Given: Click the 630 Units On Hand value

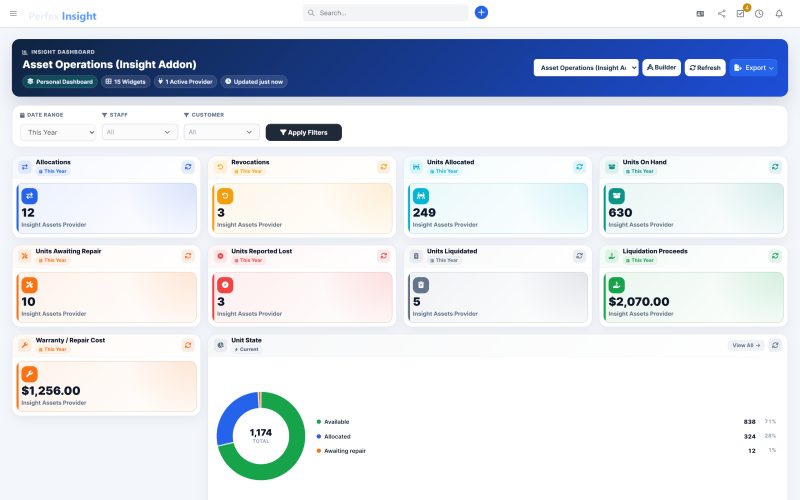Looking at the screenshot, I should 620,213.
